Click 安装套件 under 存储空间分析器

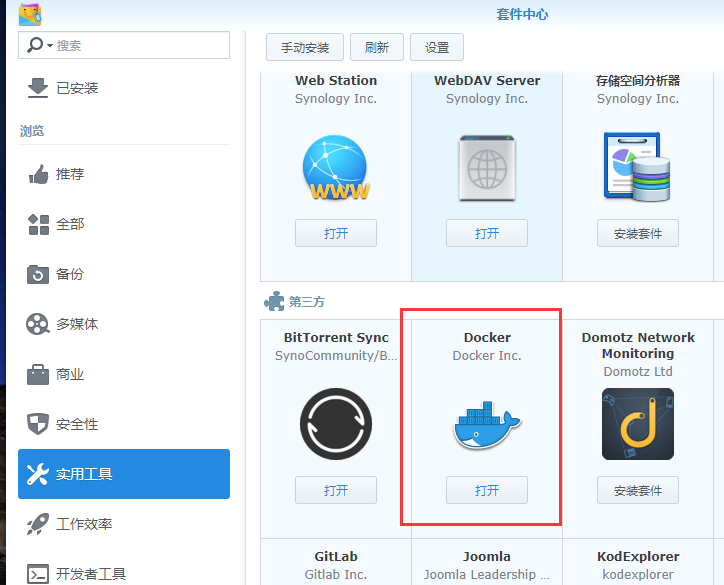coord(638,233)
